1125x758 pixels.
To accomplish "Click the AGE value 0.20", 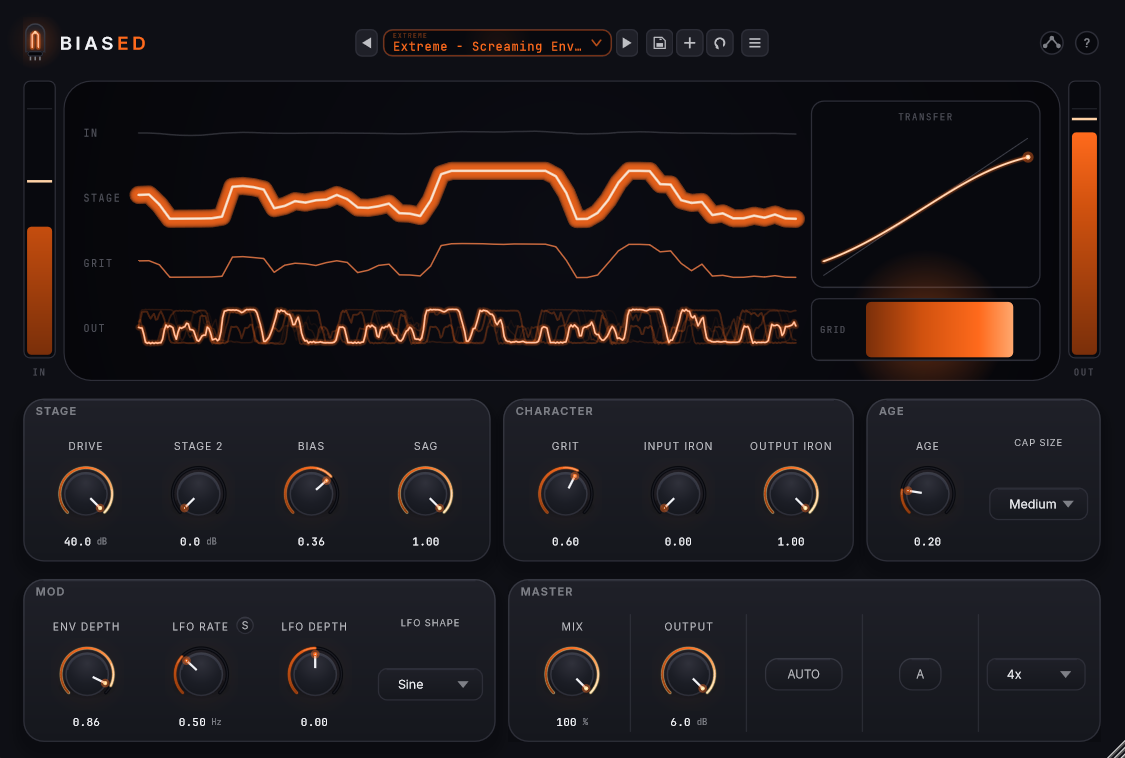I will tap(928, 542).
